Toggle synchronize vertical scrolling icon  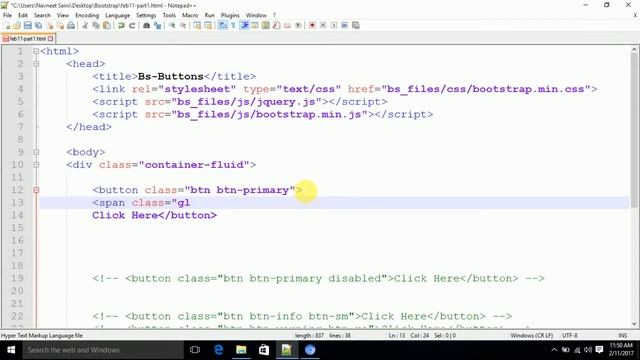pos(197,25)
